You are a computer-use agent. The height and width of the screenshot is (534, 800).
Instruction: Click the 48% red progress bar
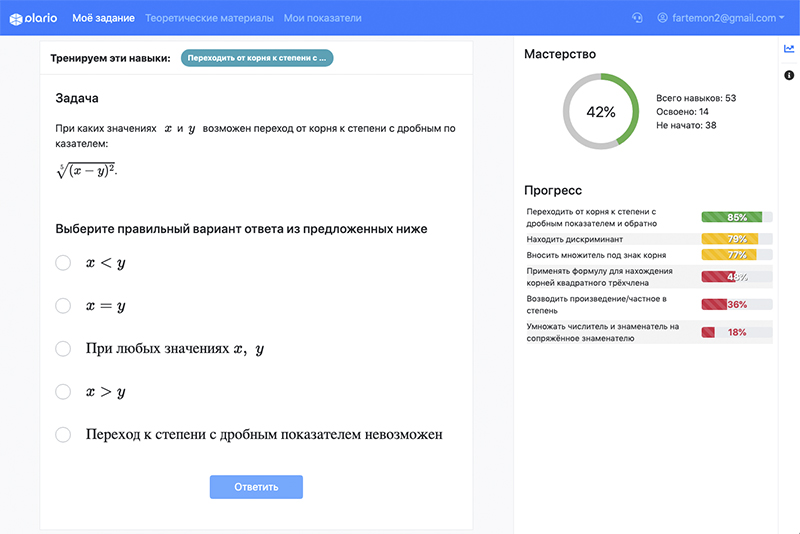coord(737,276)
